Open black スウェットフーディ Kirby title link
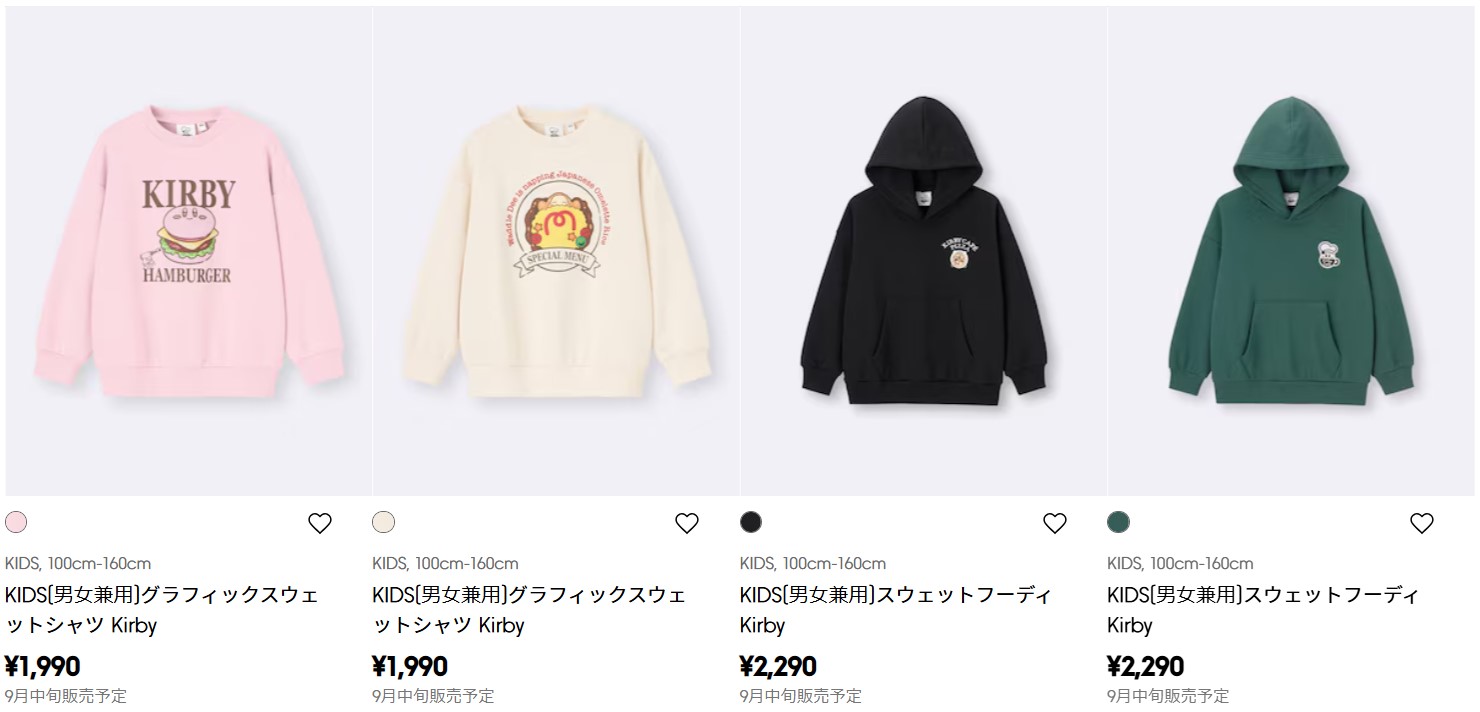Screen dimensions: 1480x712 pyautogui.click(x=896, y=610)
